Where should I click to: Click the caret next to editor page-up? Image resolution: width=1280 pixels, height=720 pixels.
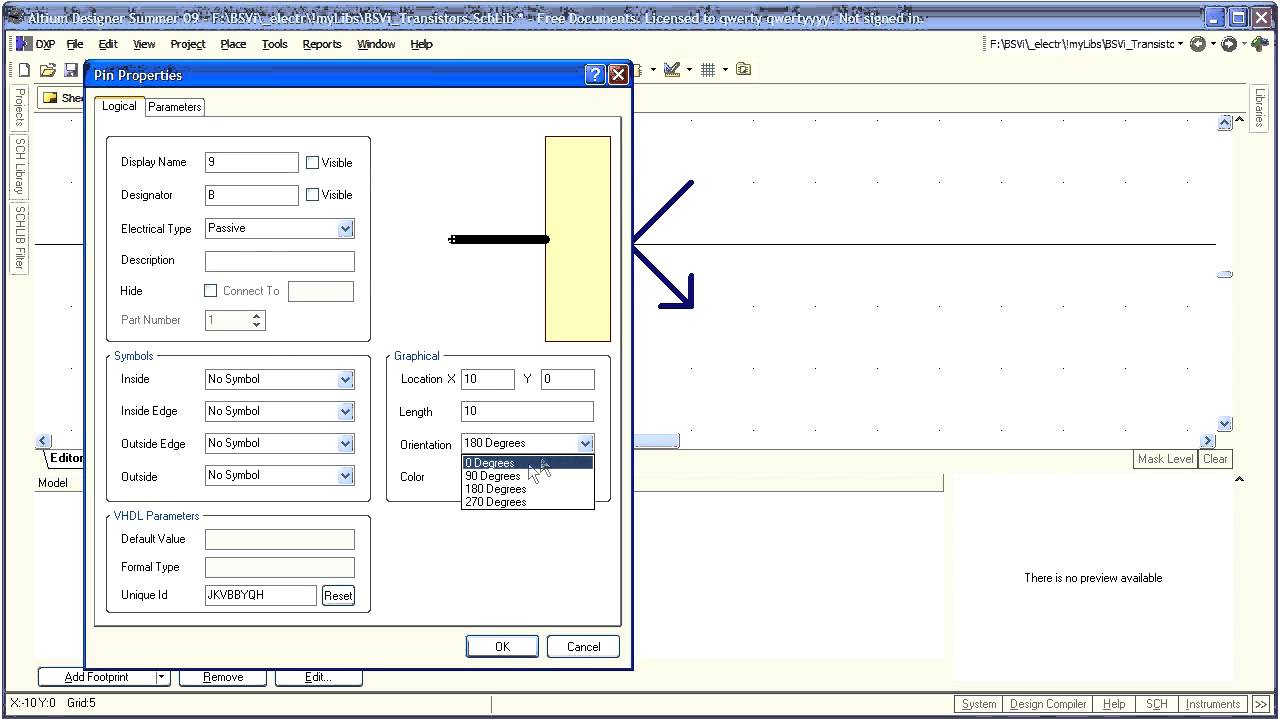1240,121
